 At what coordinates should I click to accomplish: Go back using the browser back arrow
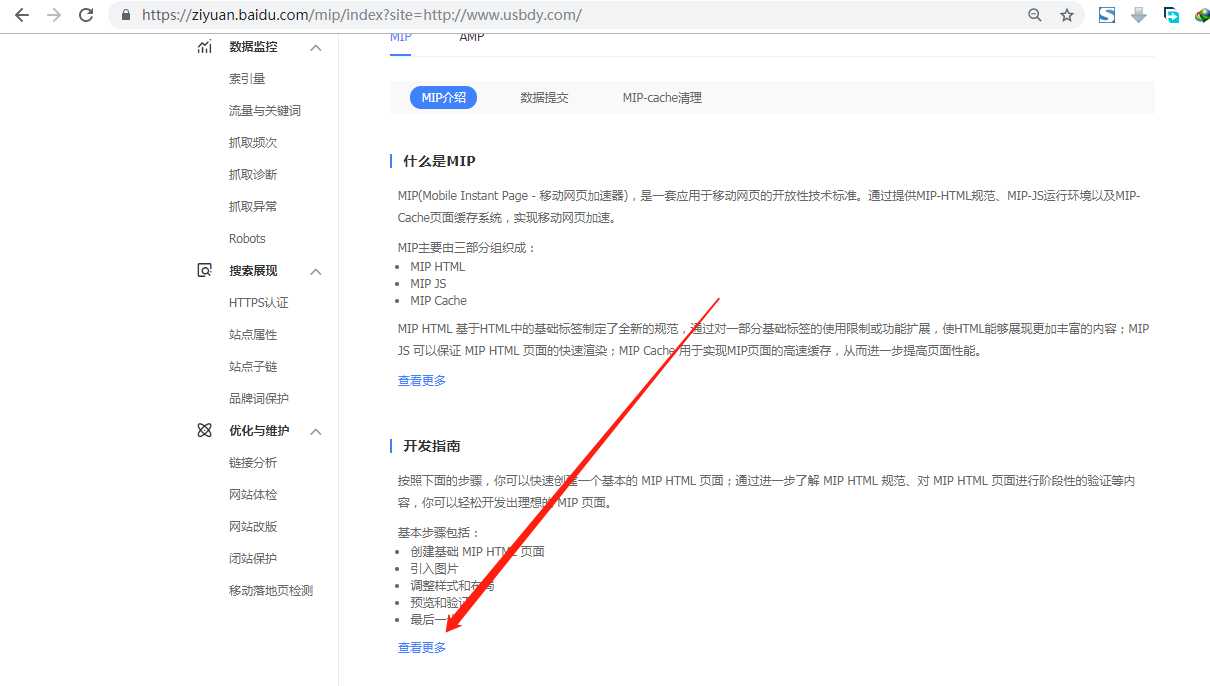pos(22,15)
